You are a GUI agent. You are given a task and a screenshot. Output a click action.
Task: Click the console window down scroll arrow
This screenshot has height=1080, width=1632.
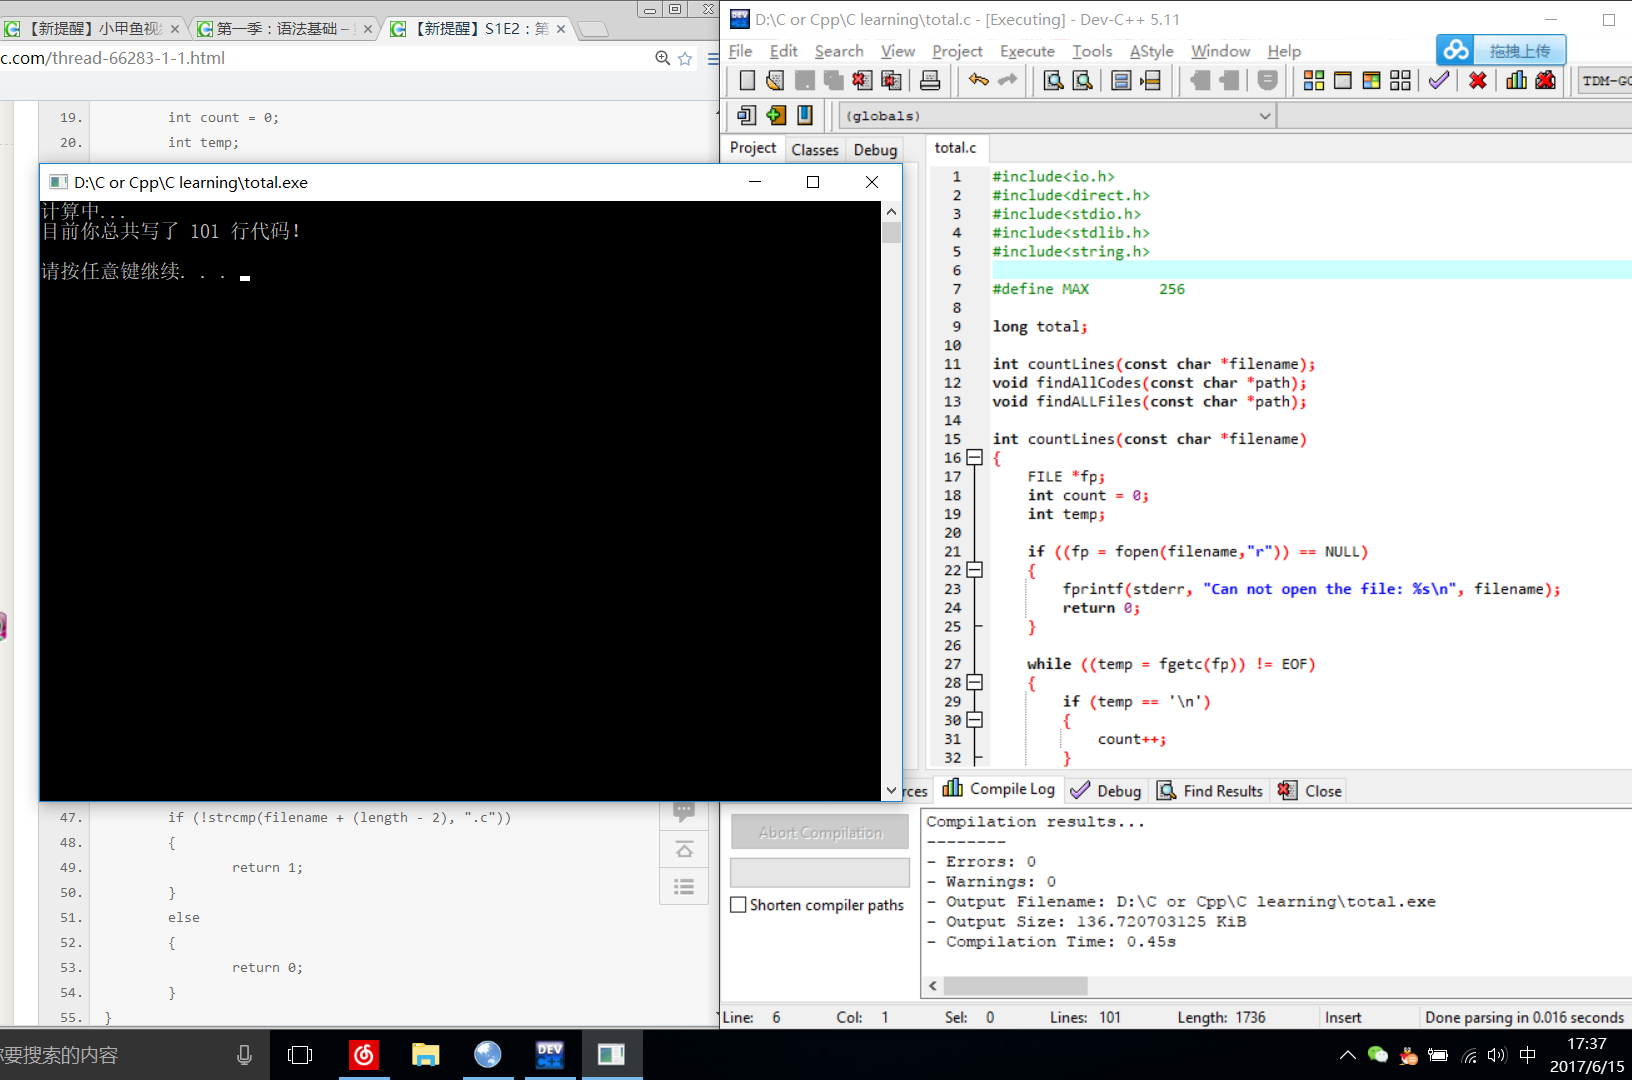click(892, 790)
